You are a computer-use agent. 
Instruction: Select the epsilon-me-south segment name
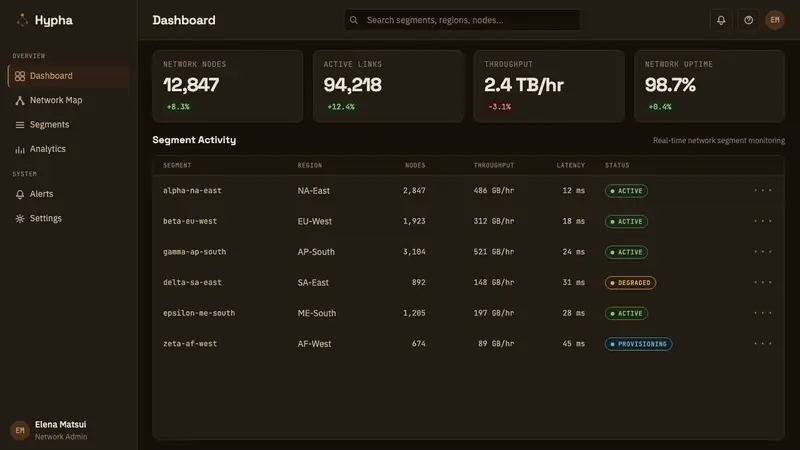(199, 313)
